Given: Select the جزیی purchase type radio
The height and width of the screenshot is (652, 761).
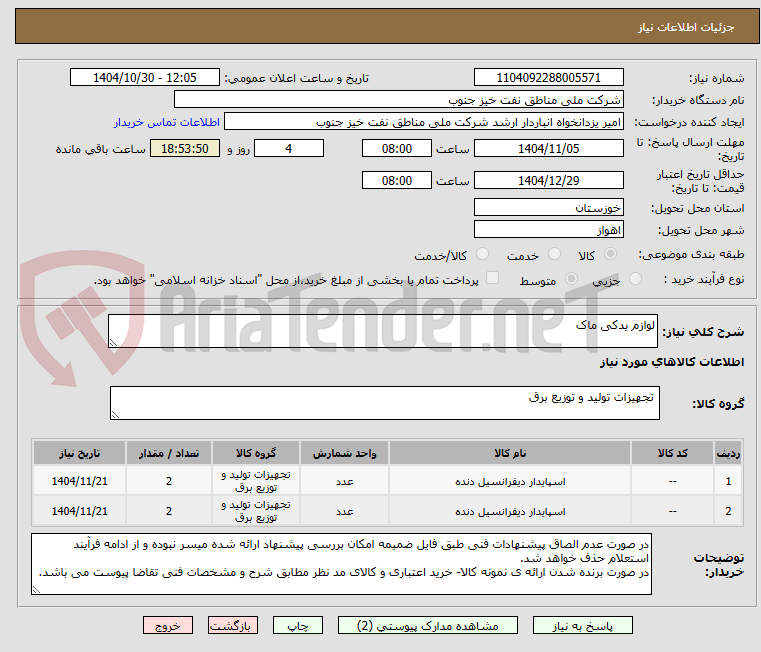Looking at the screenshot, I should pos(635,279).
